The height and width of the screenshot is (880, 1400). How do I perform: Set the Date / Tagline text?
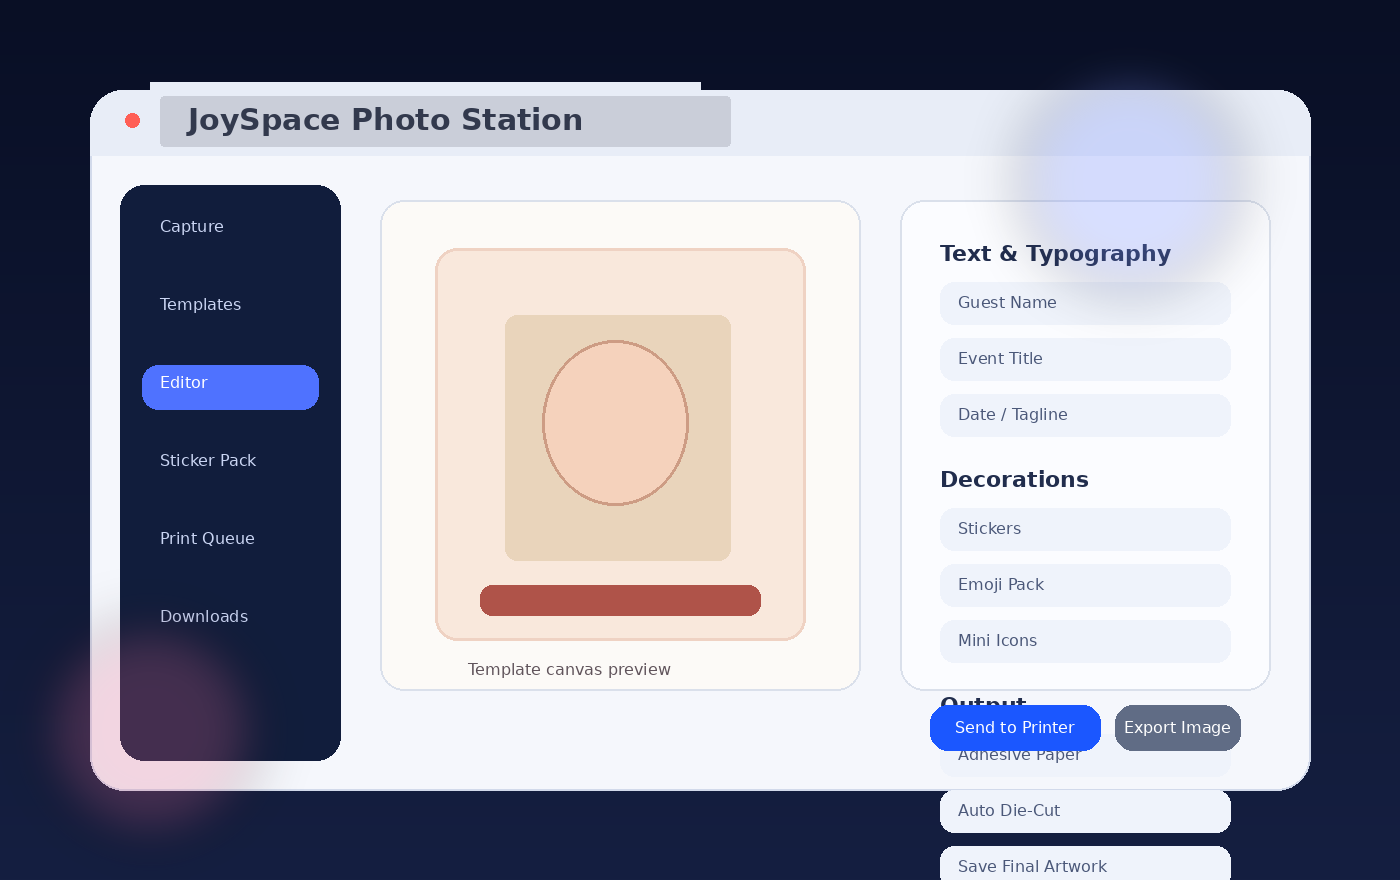coord(1085,415)
